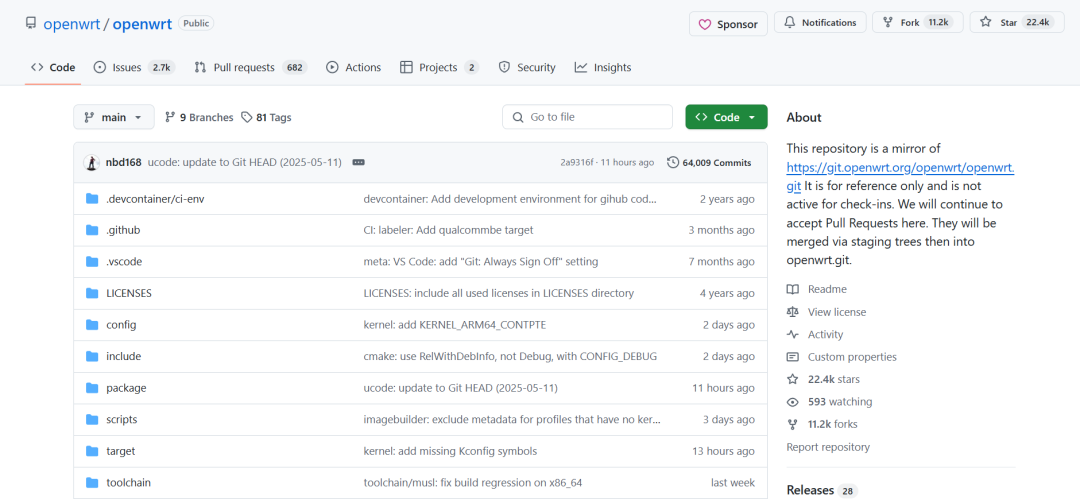1080x499 pixels.
Task: Open the toolchain directory name
Action: (128, 482)
